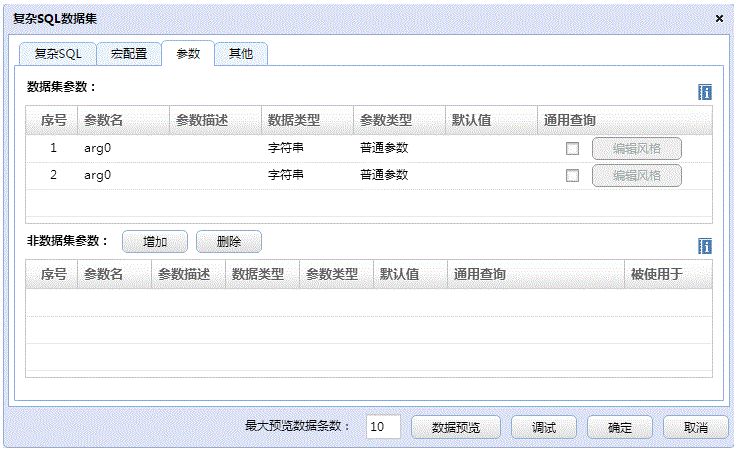Tick the 通用查询 checkbox in row 1

[572, 149]
